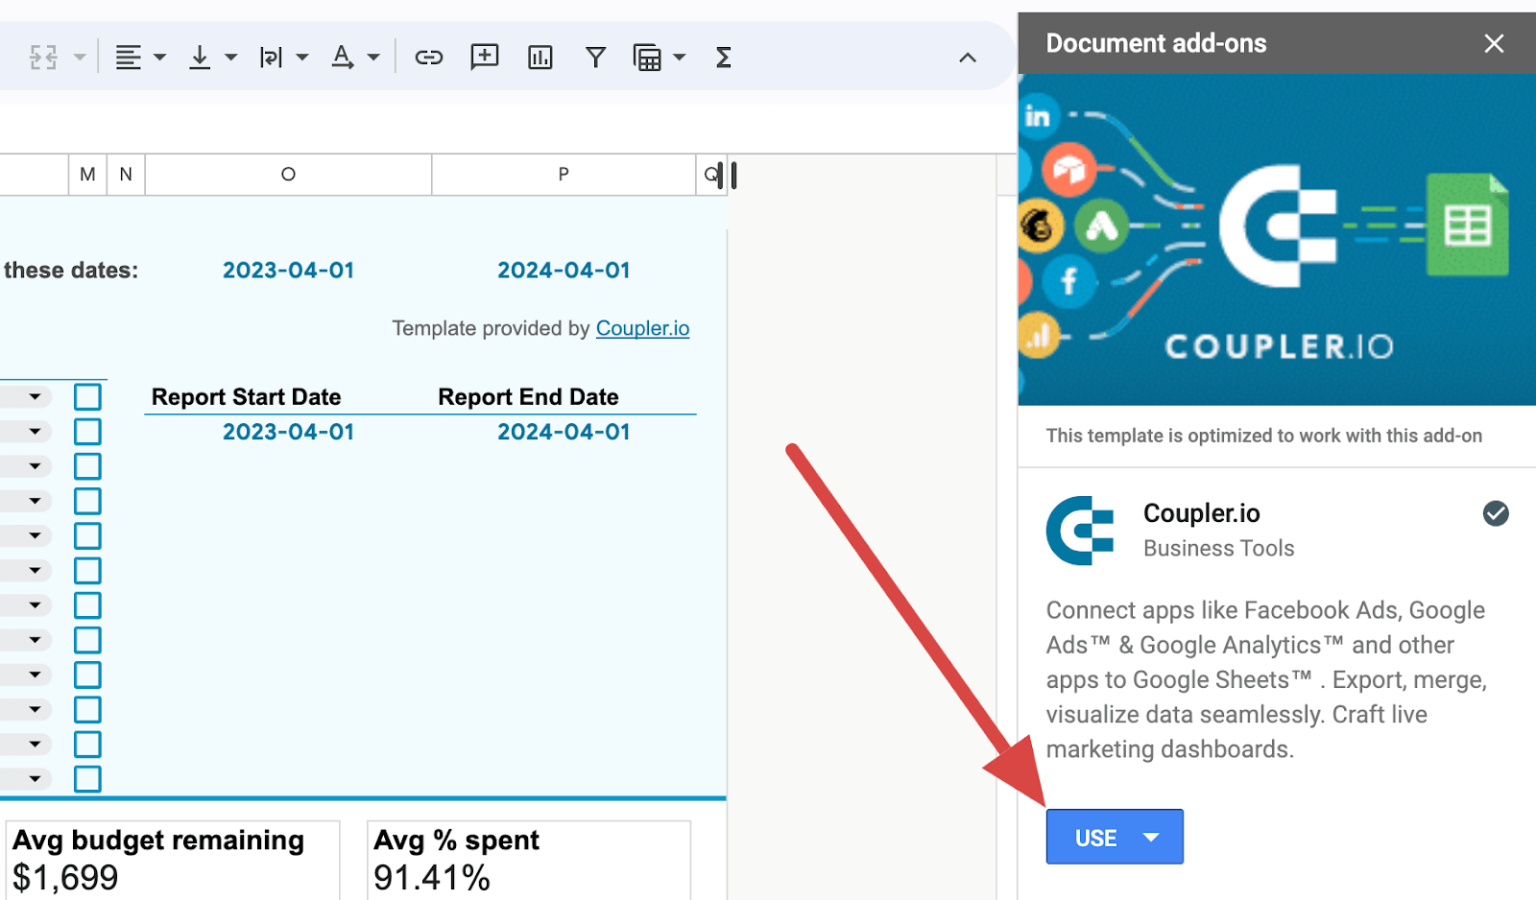Select the horizontal align icon
Image resolution: width=1536 pixels, height=900 pixels.
coord(129,57)
